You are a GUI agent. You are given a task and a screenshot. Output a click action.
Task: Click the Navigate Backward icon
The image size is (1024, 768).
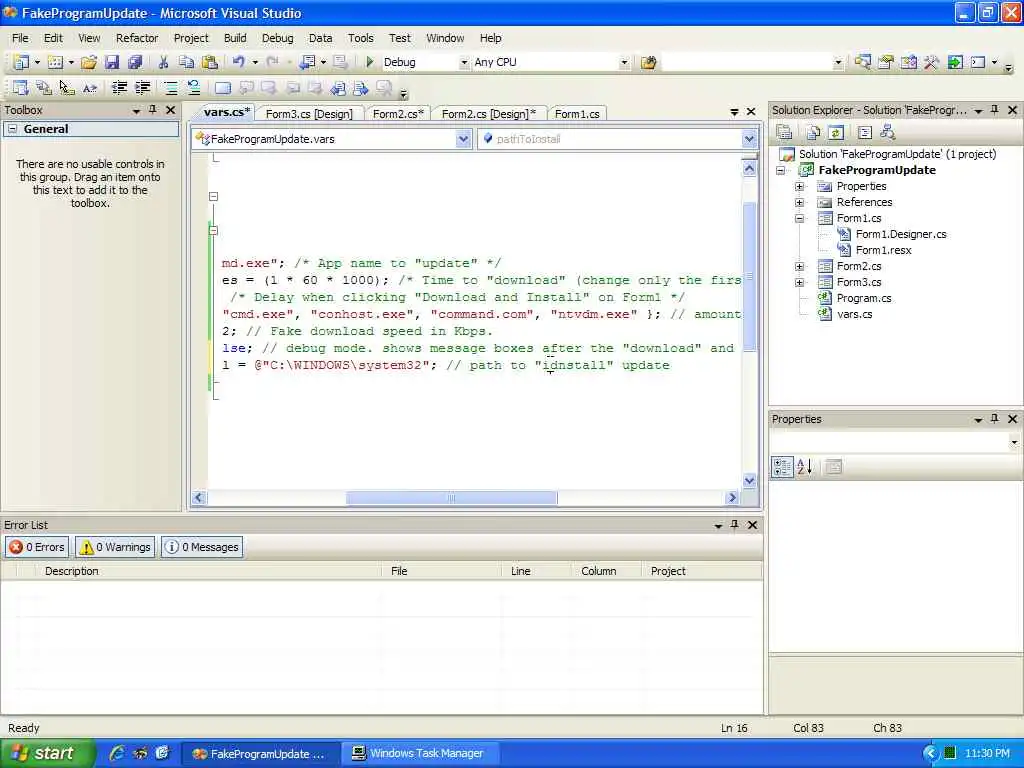[306, 62]
